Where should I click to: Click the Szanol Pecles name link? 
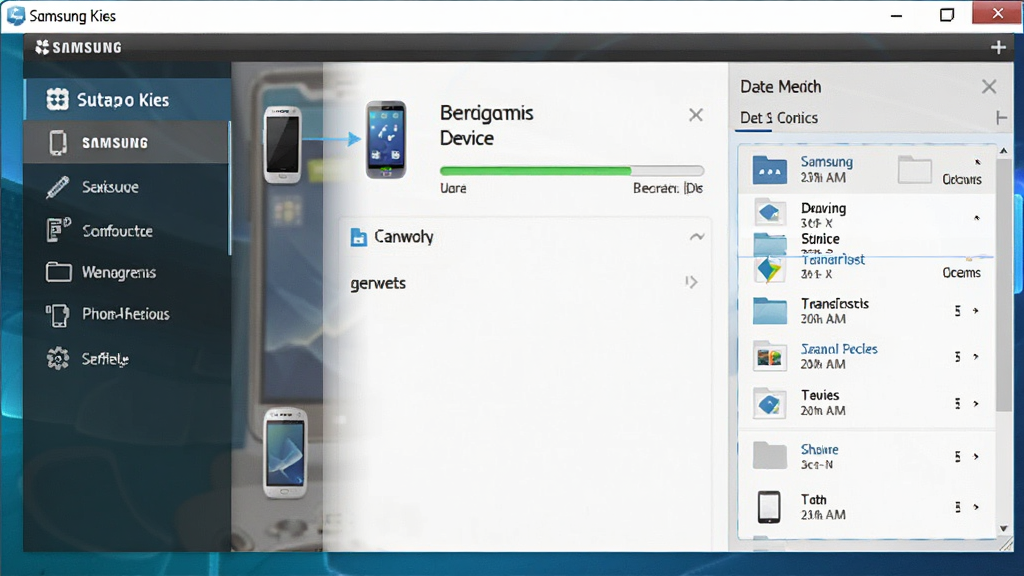point(839,349)
